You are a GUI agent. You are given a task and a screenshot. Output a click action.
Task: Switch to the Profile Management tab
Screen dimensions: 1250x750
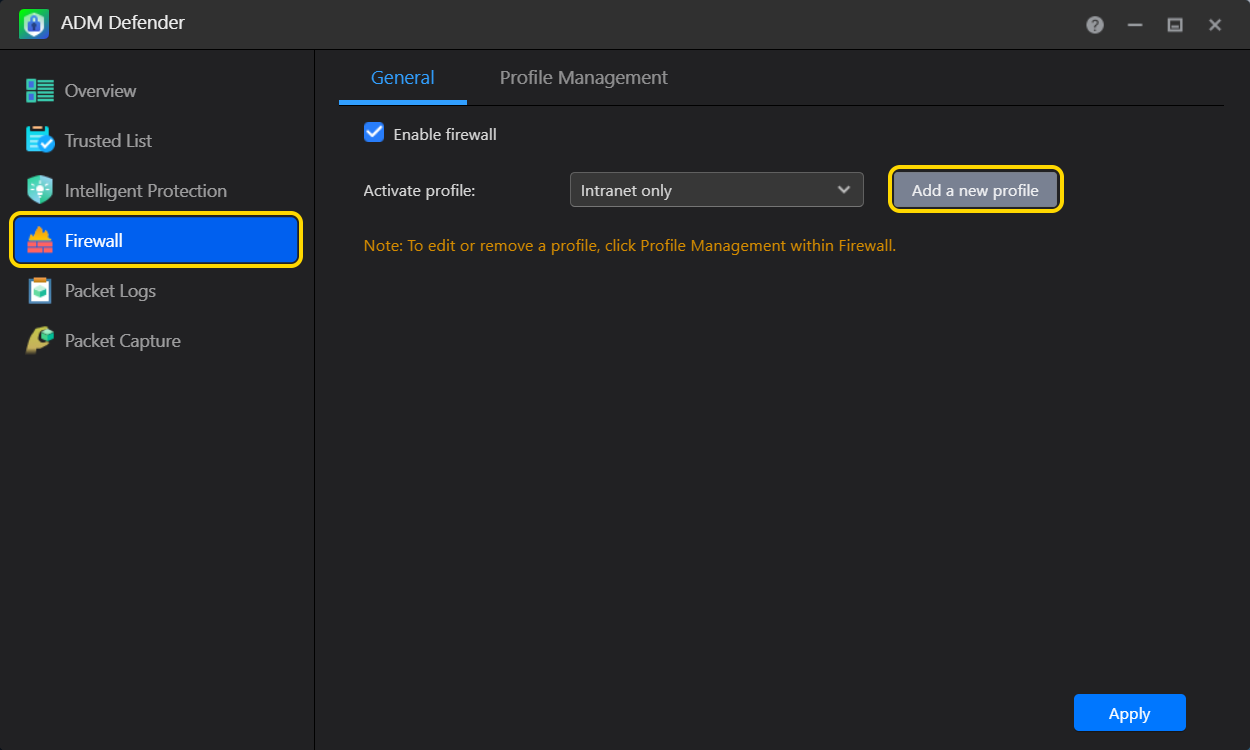point(584,78)
